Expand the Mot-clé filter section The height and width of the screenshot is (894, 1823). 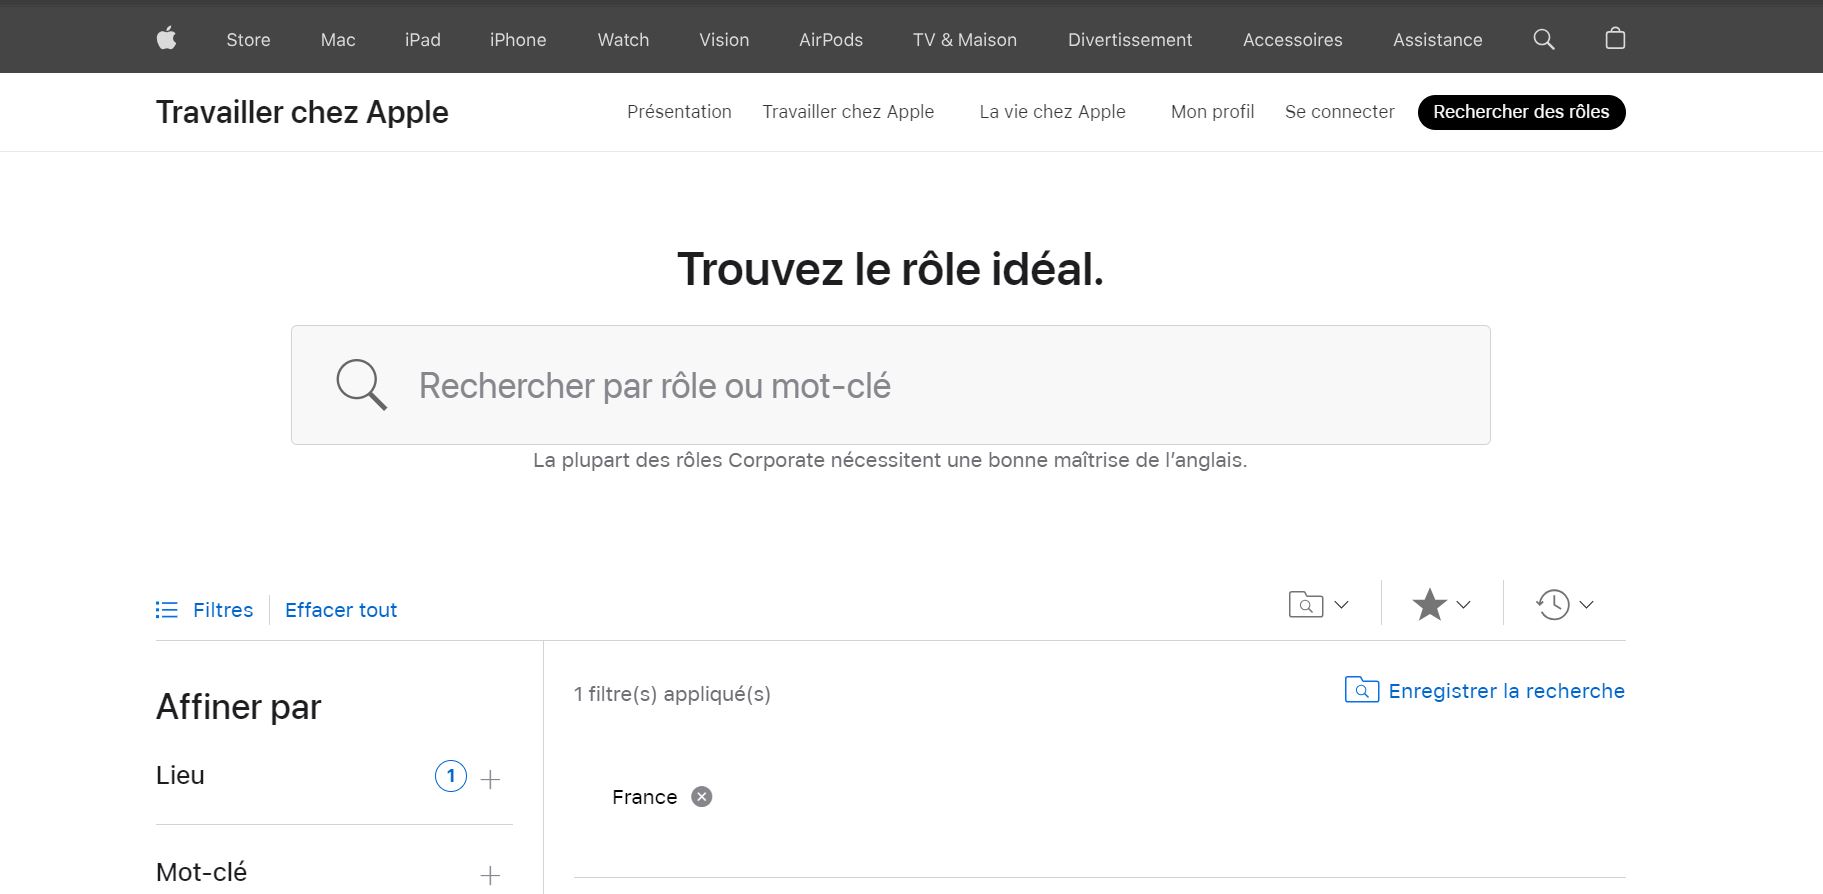tap(490, 875)
